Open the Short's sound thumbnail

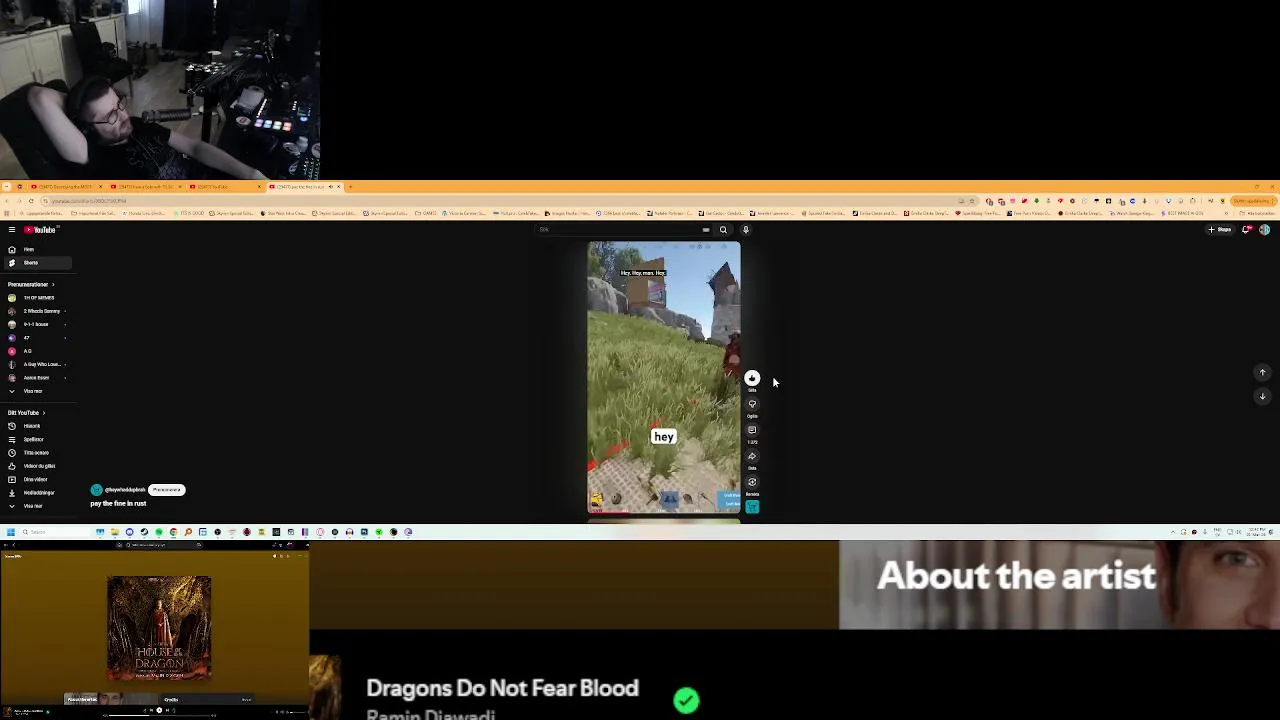[x=752, y=507]
